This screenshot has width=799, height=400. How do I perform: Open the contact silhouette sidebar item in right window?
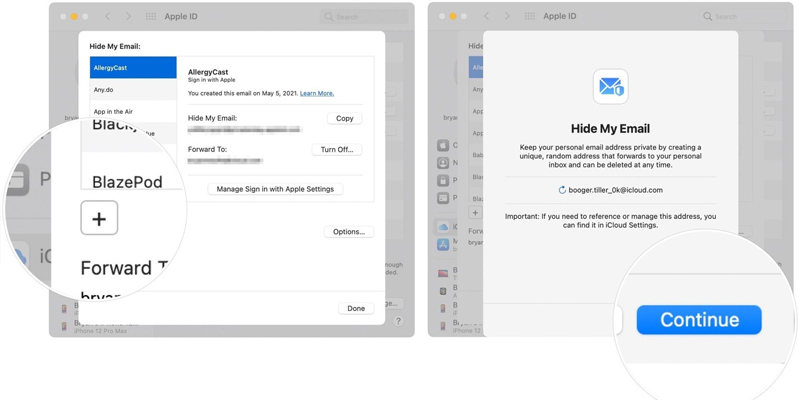point(443,163)
